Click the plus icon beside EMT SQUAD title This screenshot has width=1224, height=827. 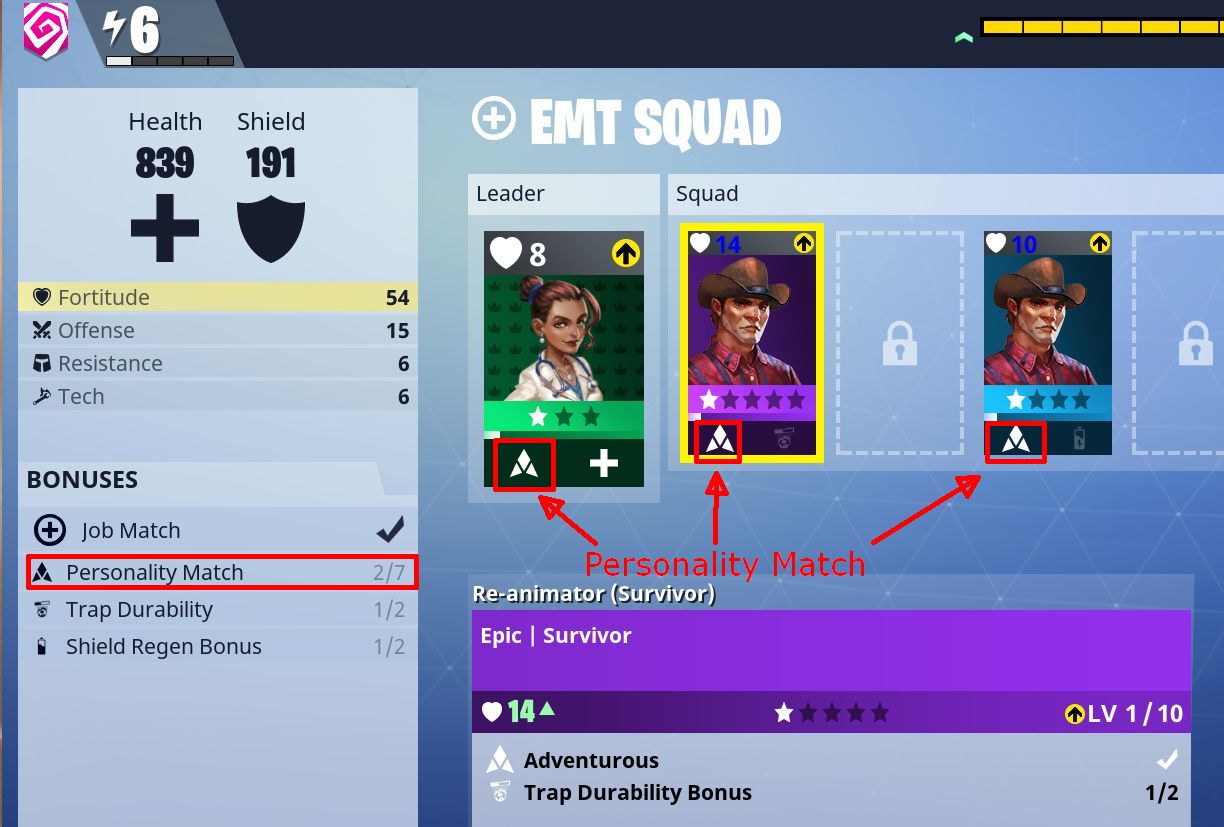coord(493,120)
